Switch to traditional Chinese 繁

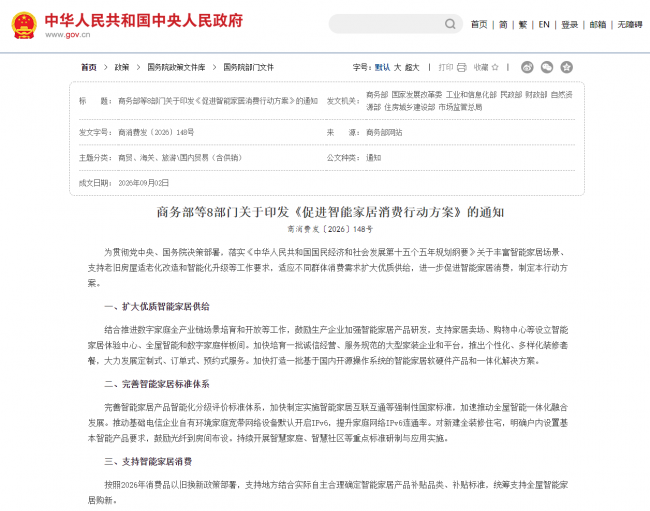coord(523,25)
